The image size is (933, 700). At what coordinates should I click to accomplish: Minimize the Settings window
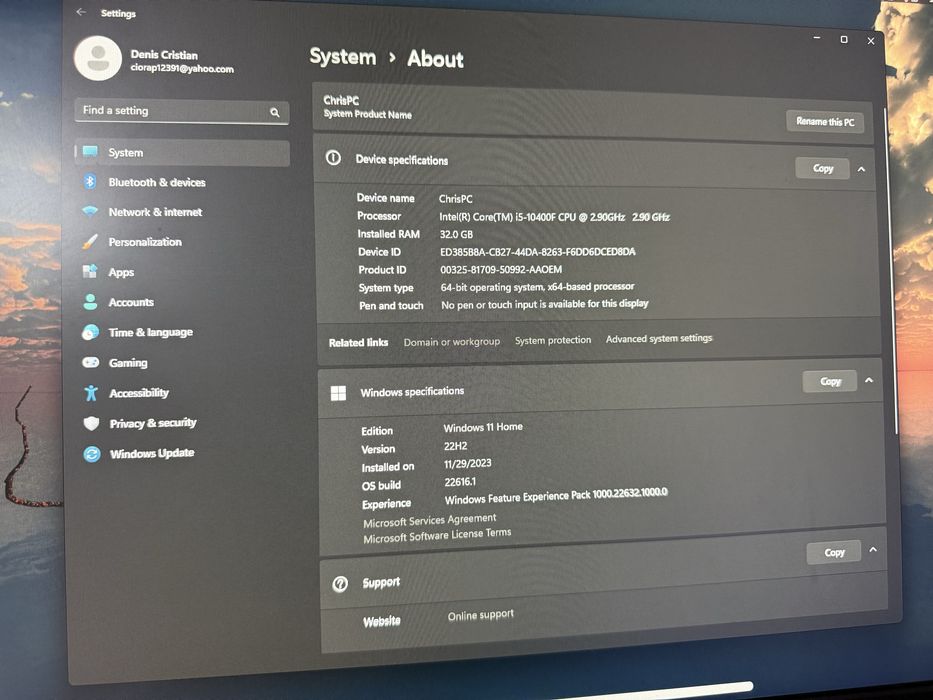point(817,38)
